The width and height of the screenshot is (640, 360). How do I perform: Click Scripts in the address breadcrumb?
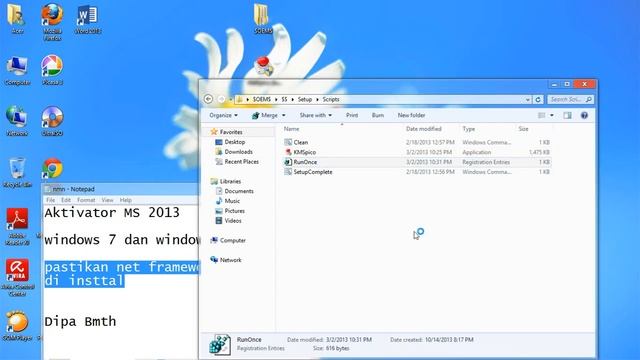point(331,99)
